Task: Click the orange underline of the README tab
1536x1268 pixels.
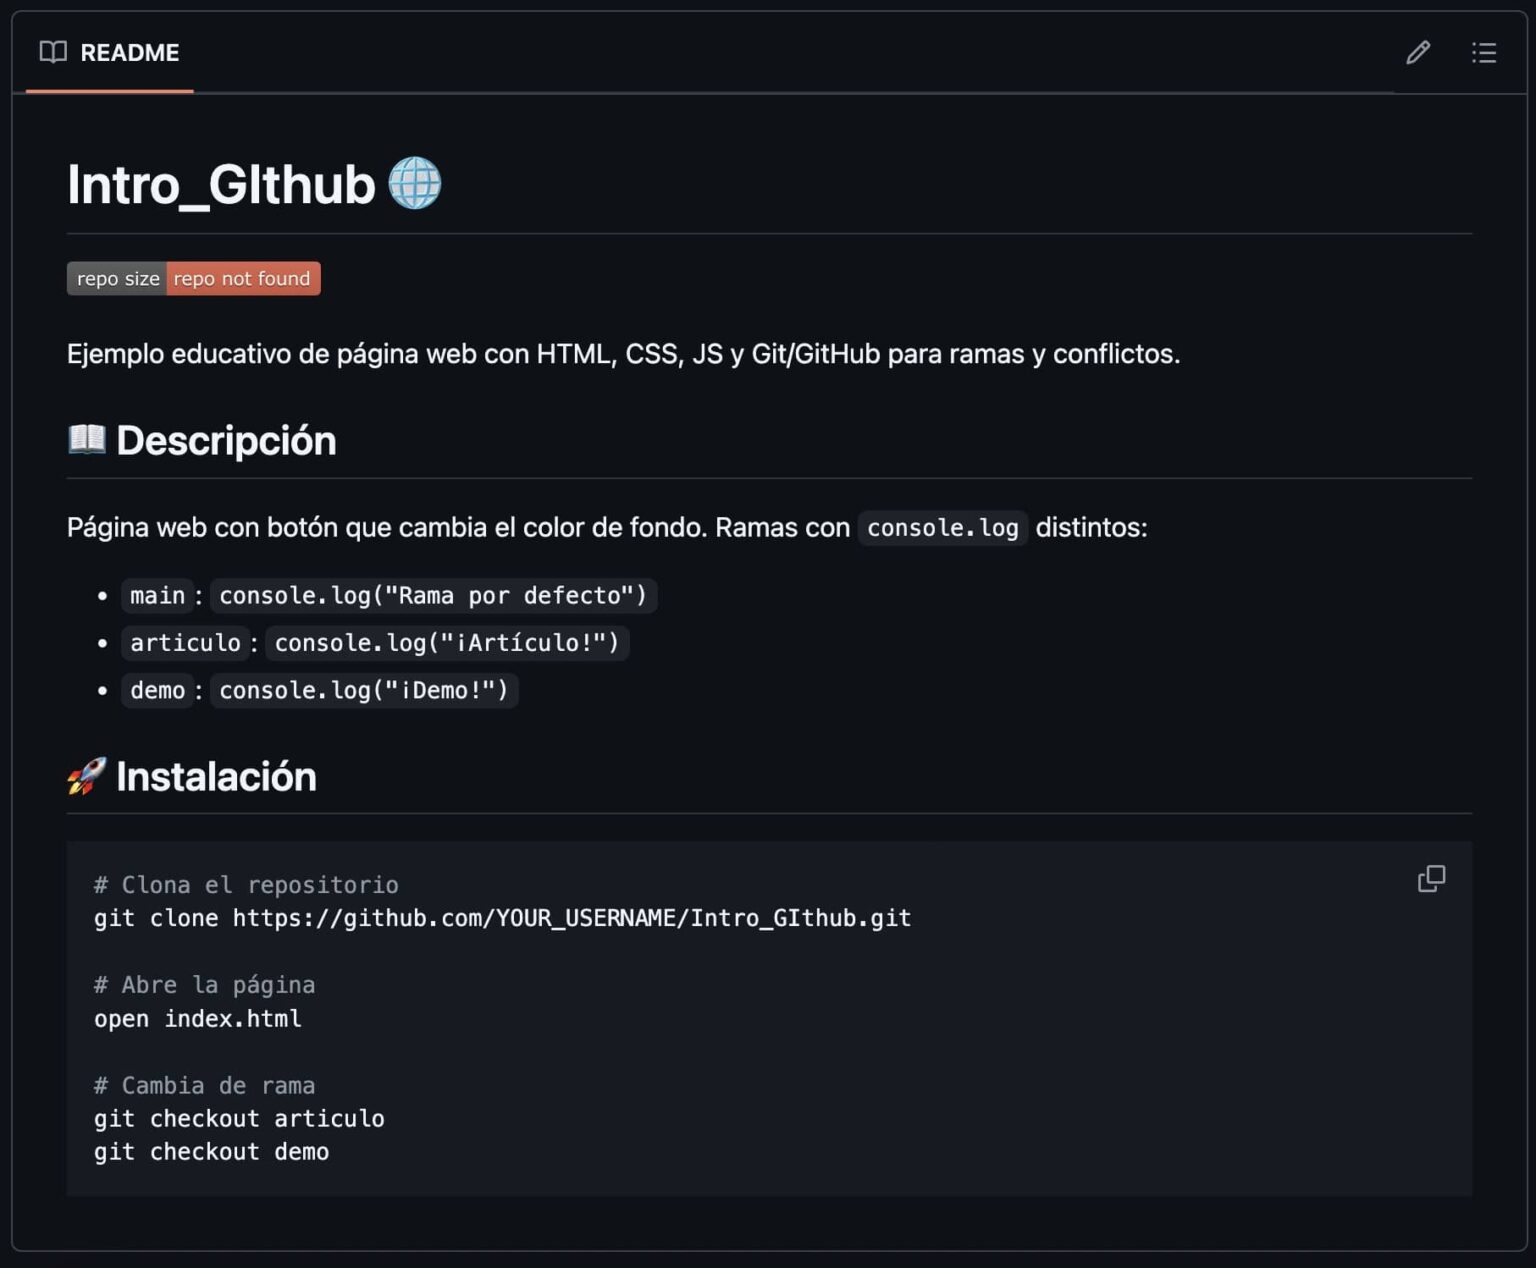Action: pos(110,93)
